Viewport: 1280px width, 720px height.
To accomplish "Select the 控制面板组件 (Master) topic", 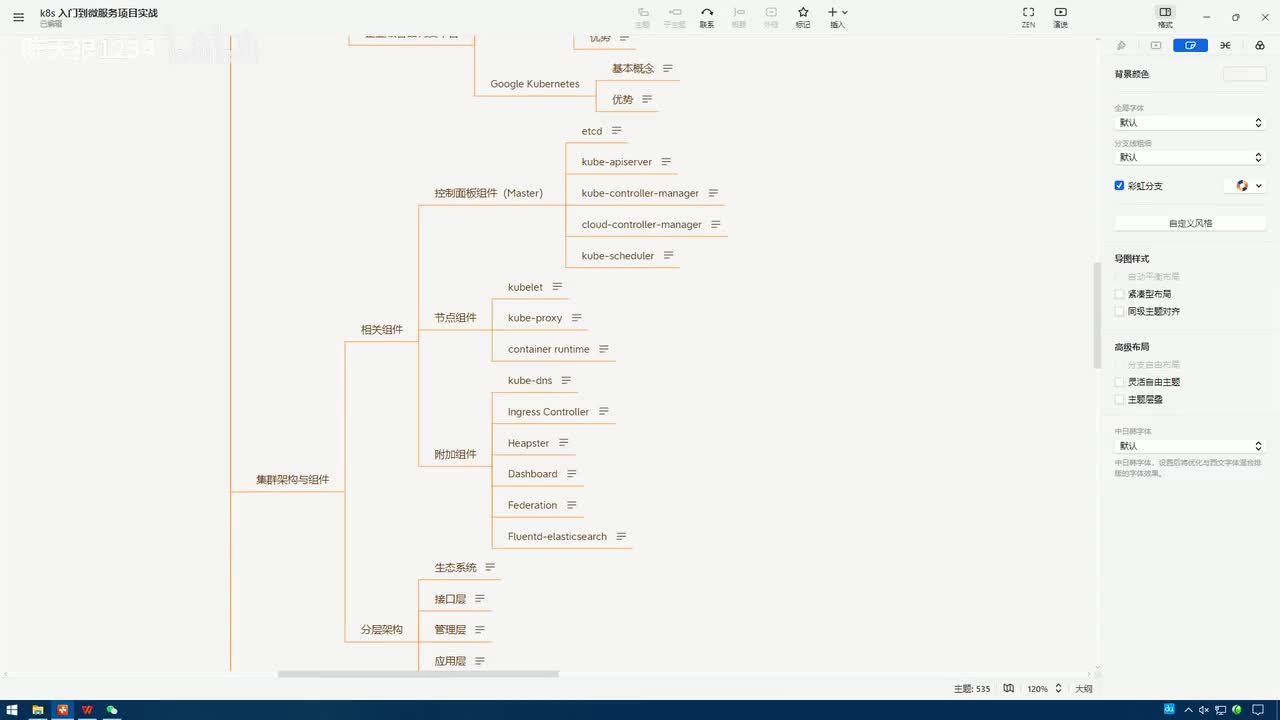I will tap(488, 193).
